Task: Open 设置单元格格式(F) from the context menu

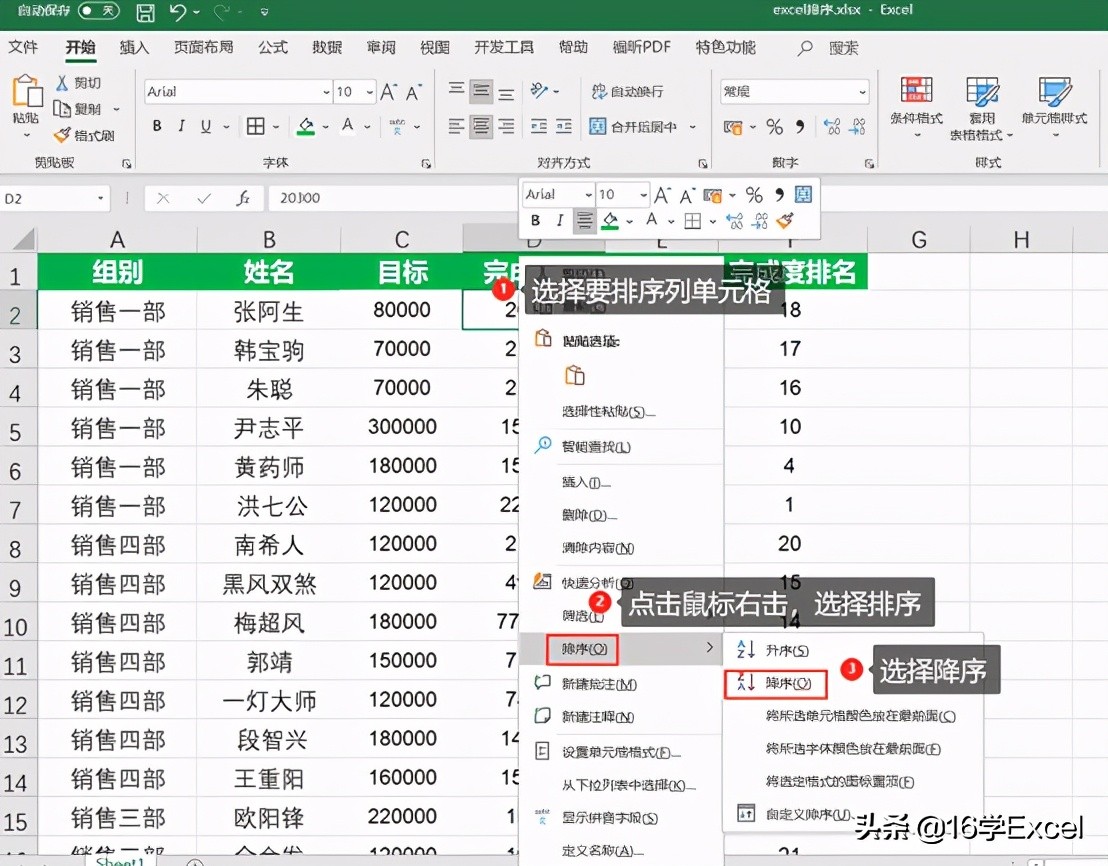Action: click(621, 752)
